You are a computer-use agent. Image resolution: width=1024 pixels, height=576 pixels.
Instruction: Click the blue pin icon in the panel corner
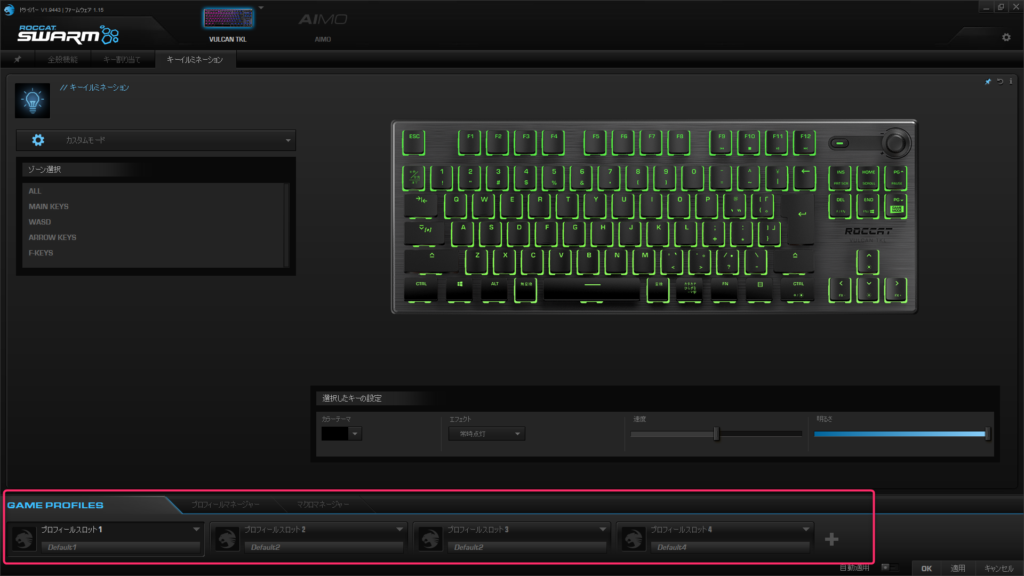tap(987, 82)
